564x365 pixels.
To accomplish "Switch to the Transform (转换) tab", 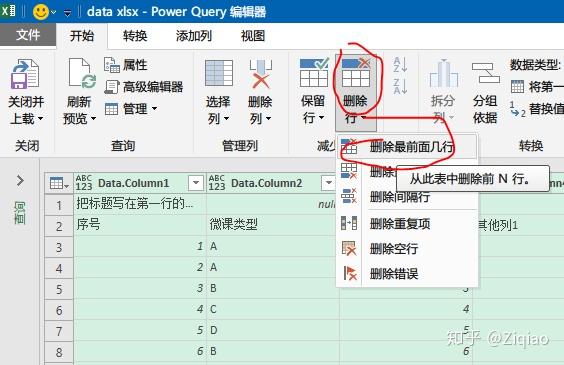I will point(135,36).
